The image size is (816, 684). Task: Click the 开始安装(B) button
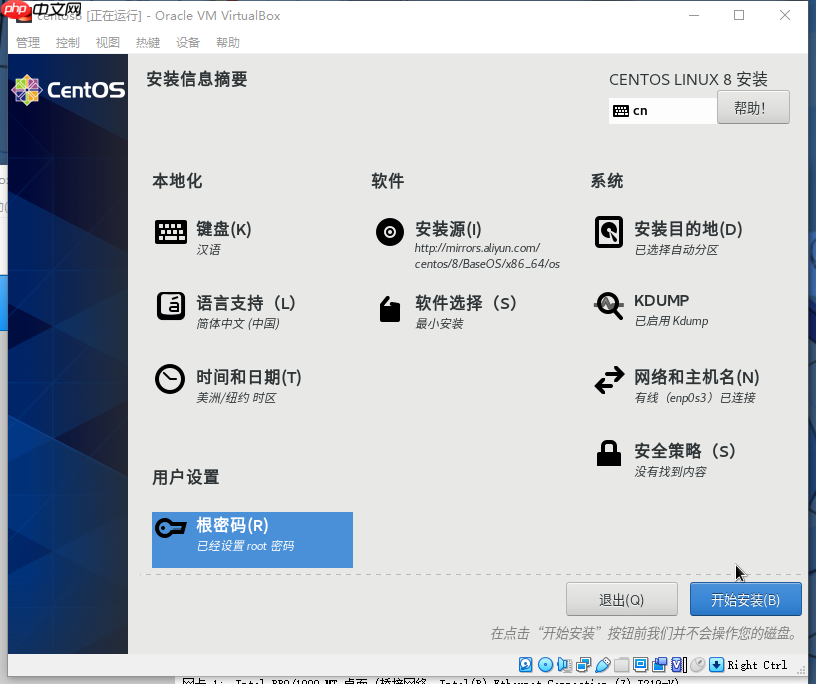745,599
